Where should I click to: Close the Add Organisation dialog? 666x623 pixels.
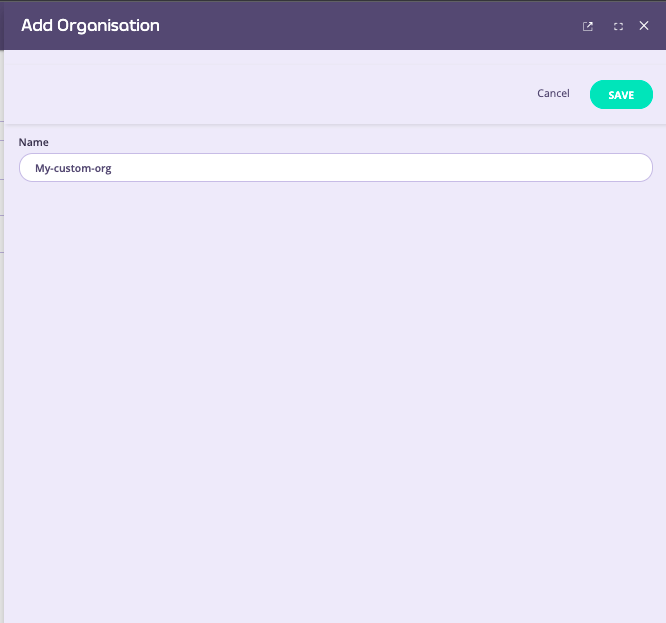pyautogui.click(x=644, y=26)
